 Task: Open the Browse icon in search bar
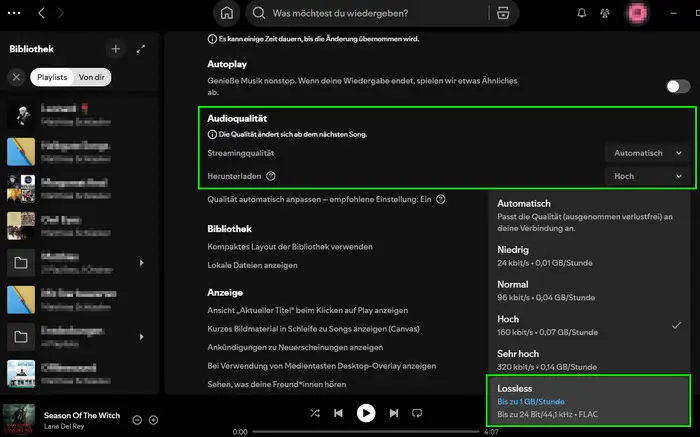[x=503, y=13]
